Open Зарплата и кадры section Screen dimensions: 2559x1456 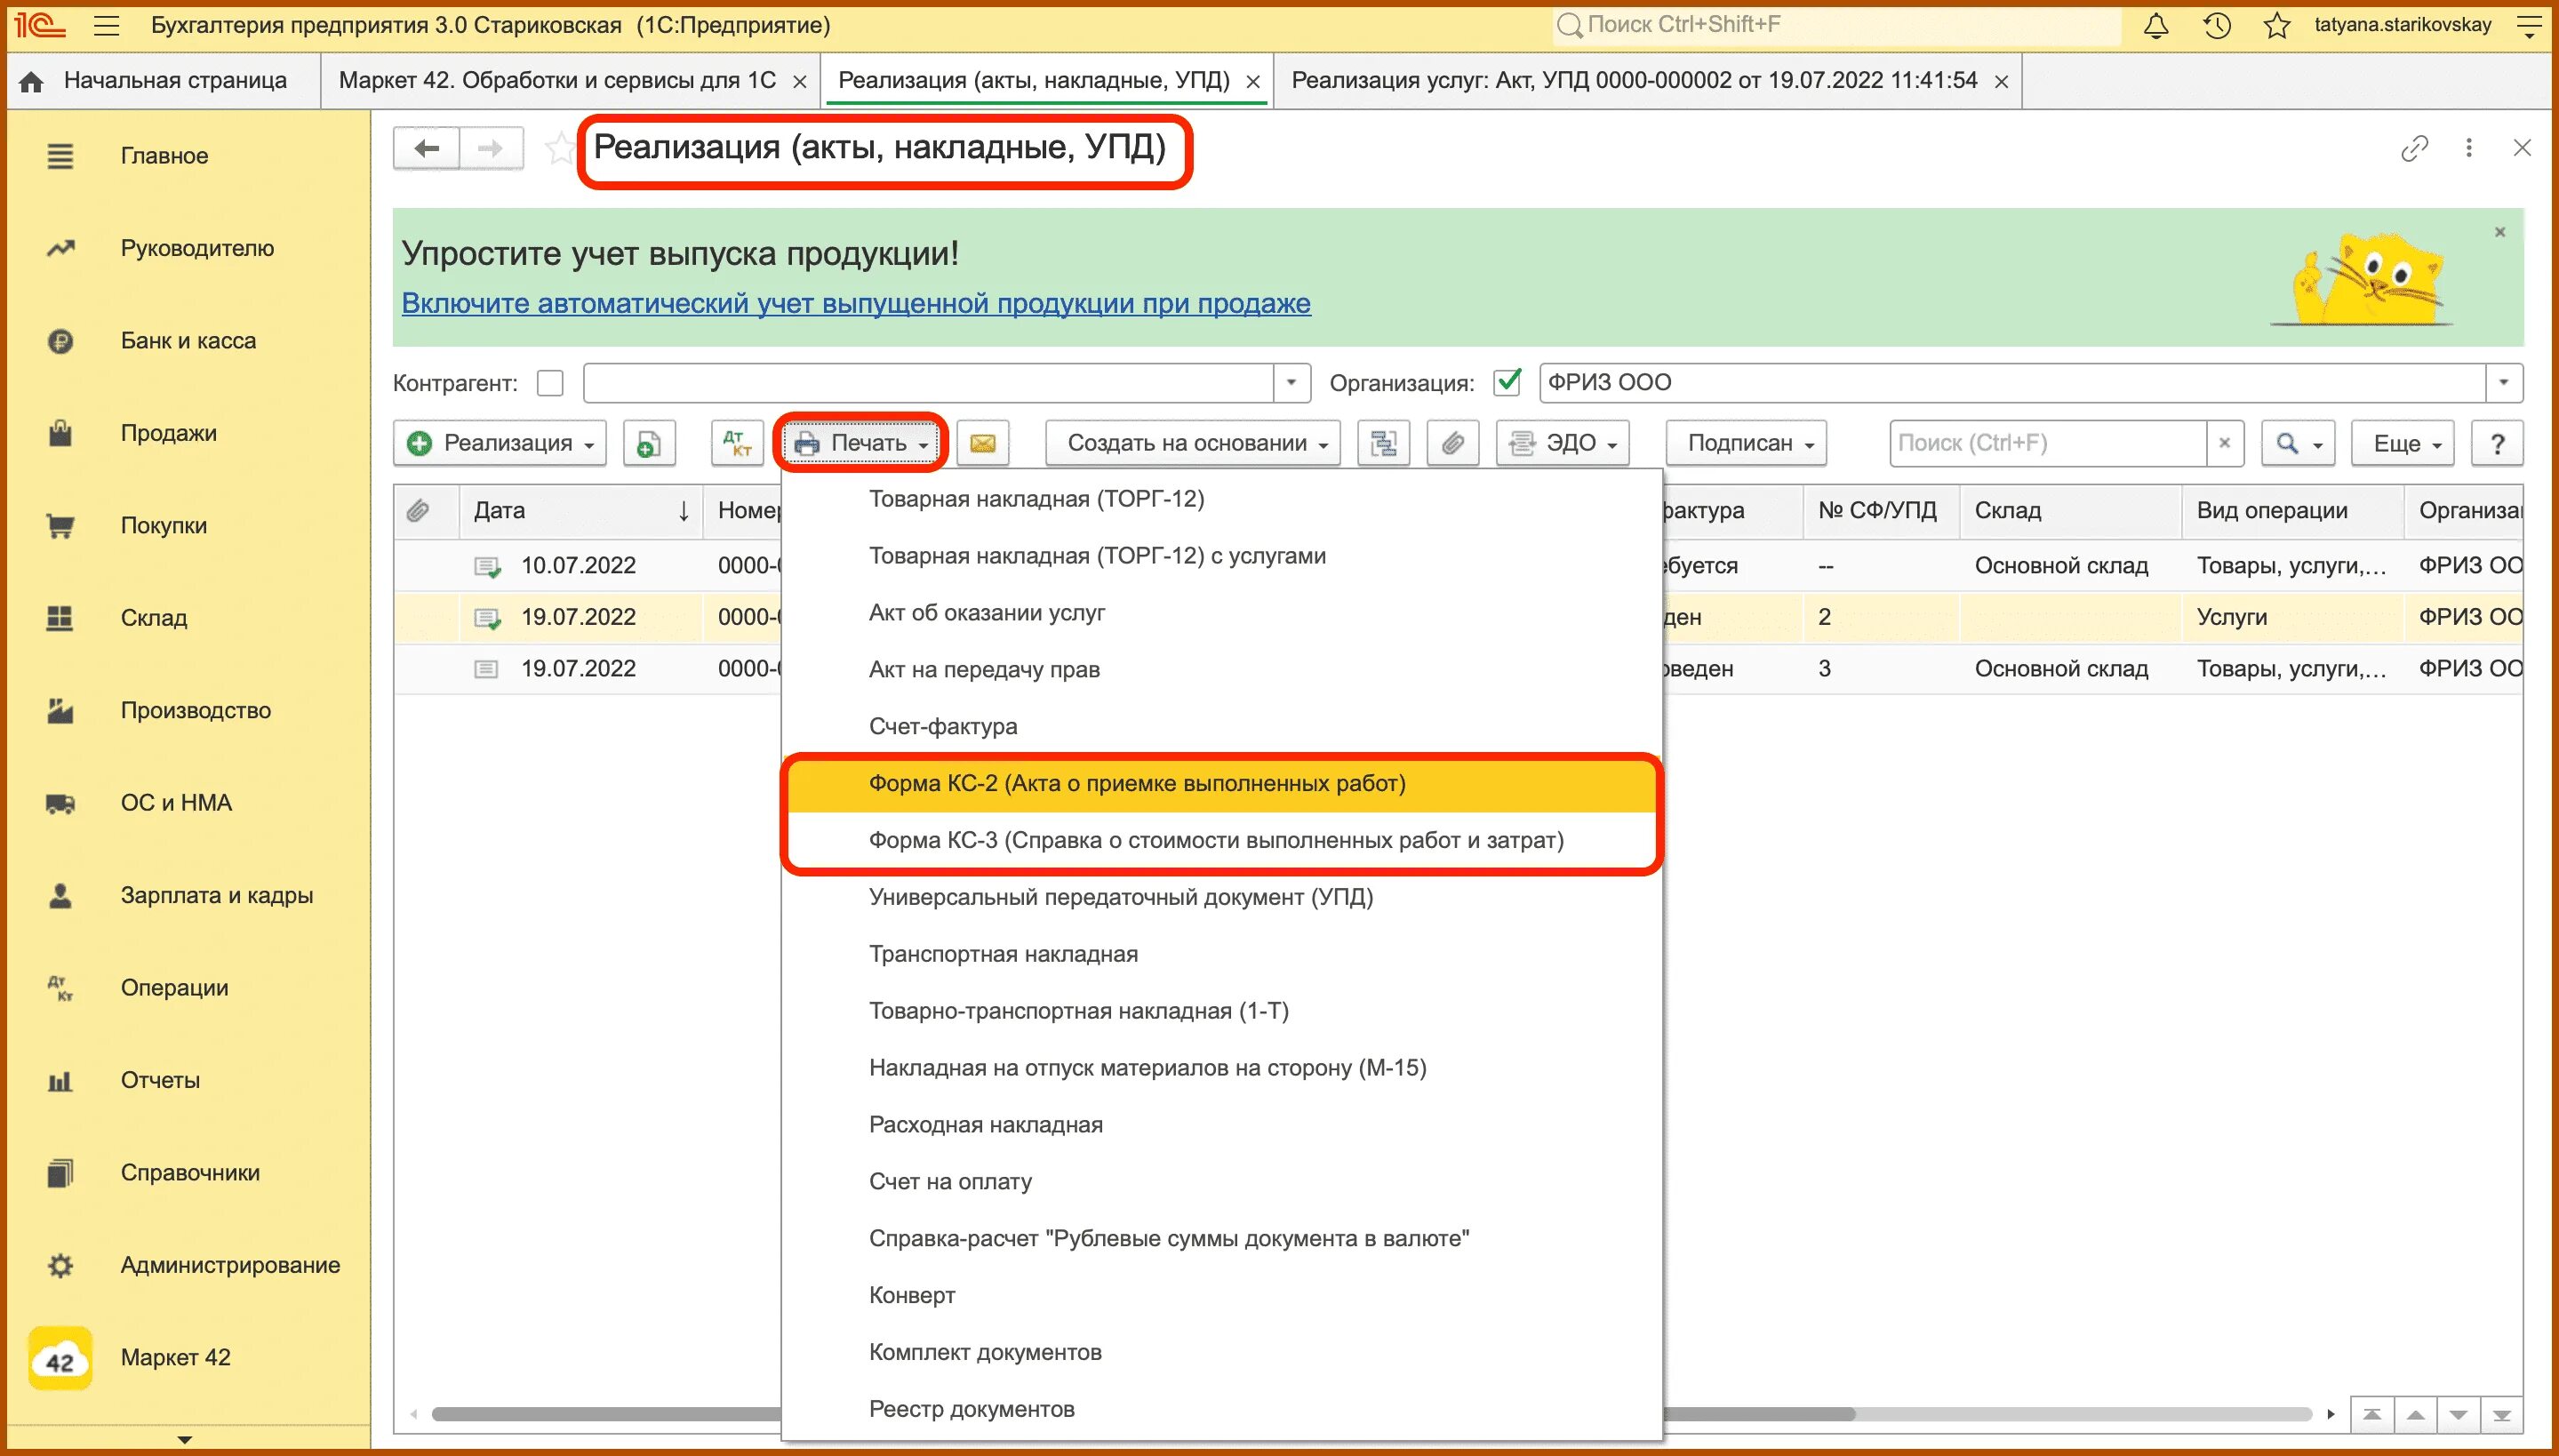pos(216,896)
